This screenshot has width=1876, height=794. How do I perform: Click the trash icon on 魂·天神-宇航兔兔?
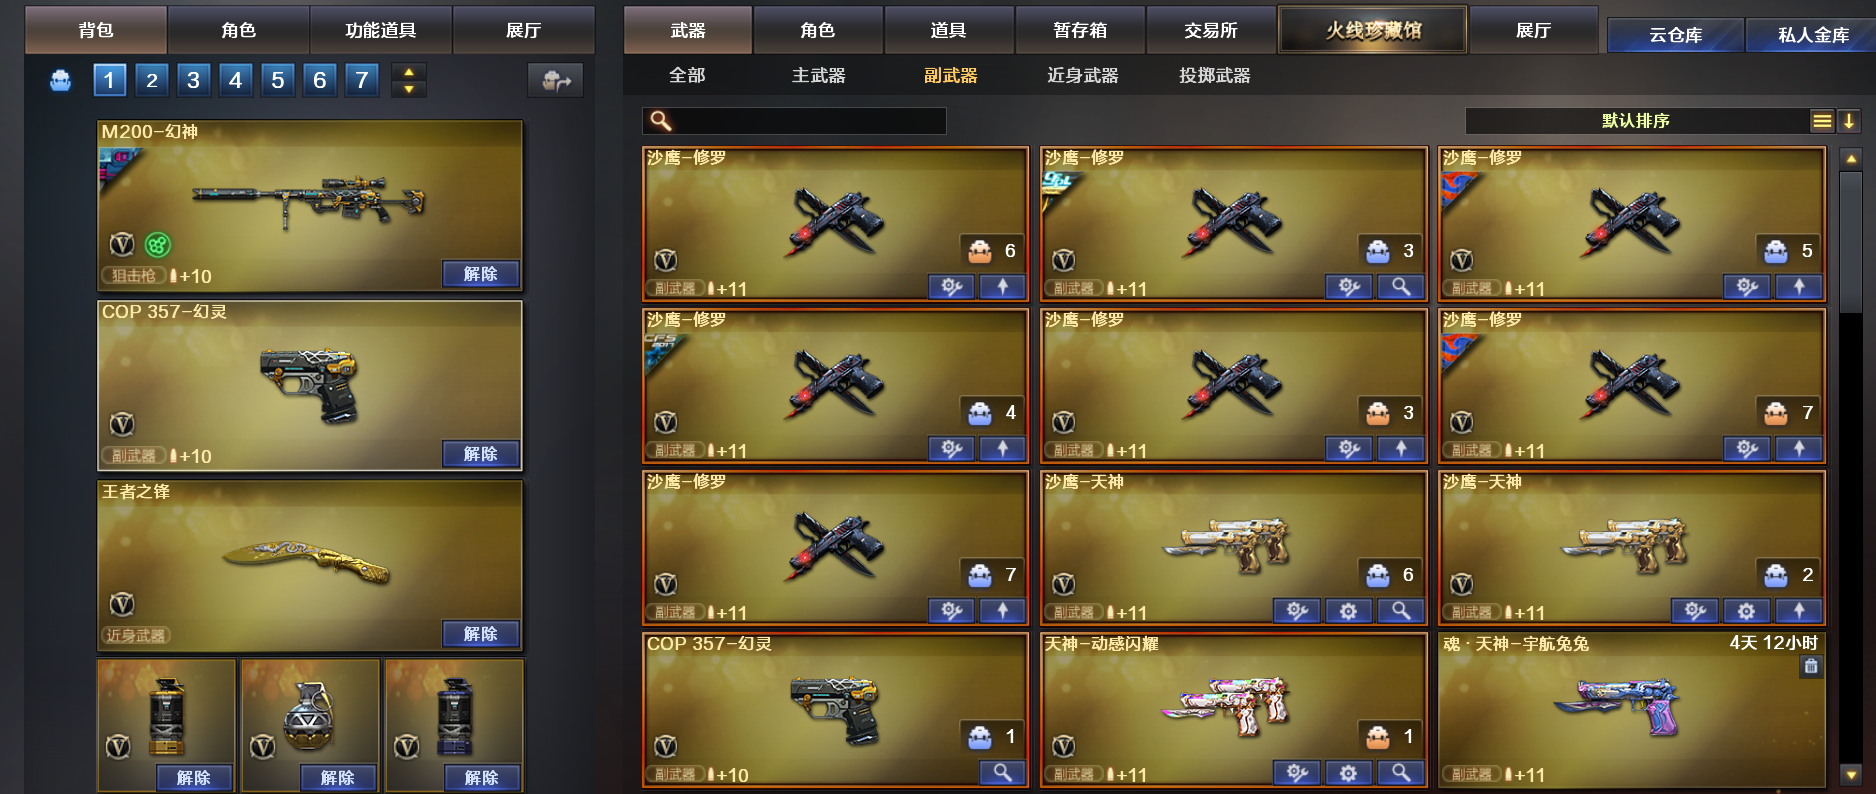[1810, 666]
